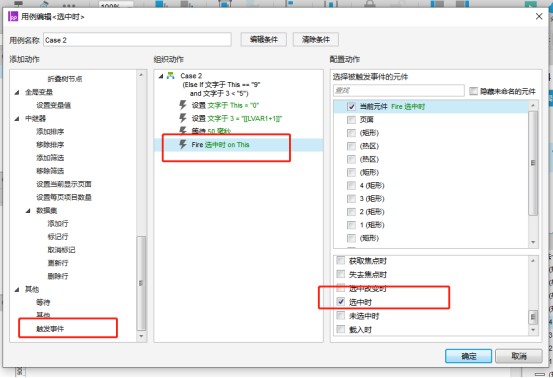
Task: Collapse the Case 2 node in 组织动作
Action: click(161, 76)
